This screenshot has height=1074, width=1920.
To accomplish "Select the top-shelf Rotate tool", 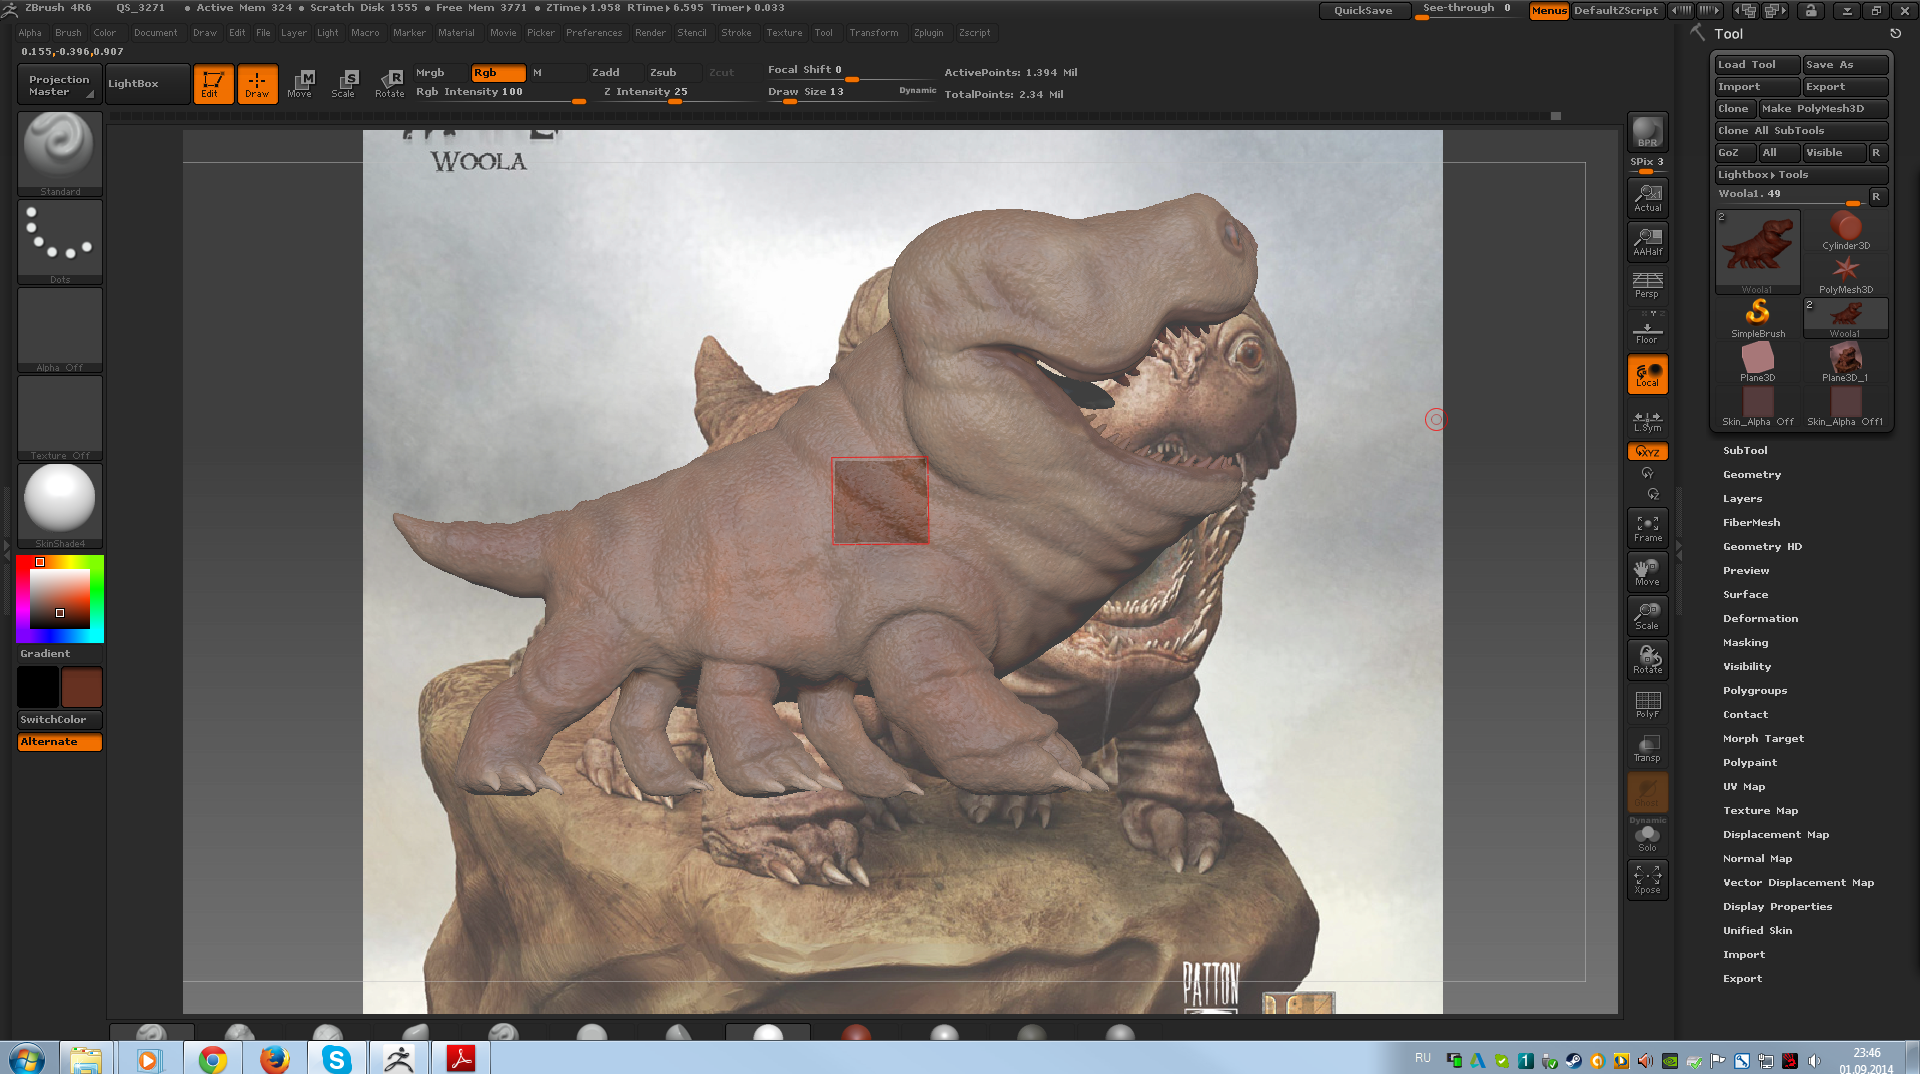I will tap(390, 84).
